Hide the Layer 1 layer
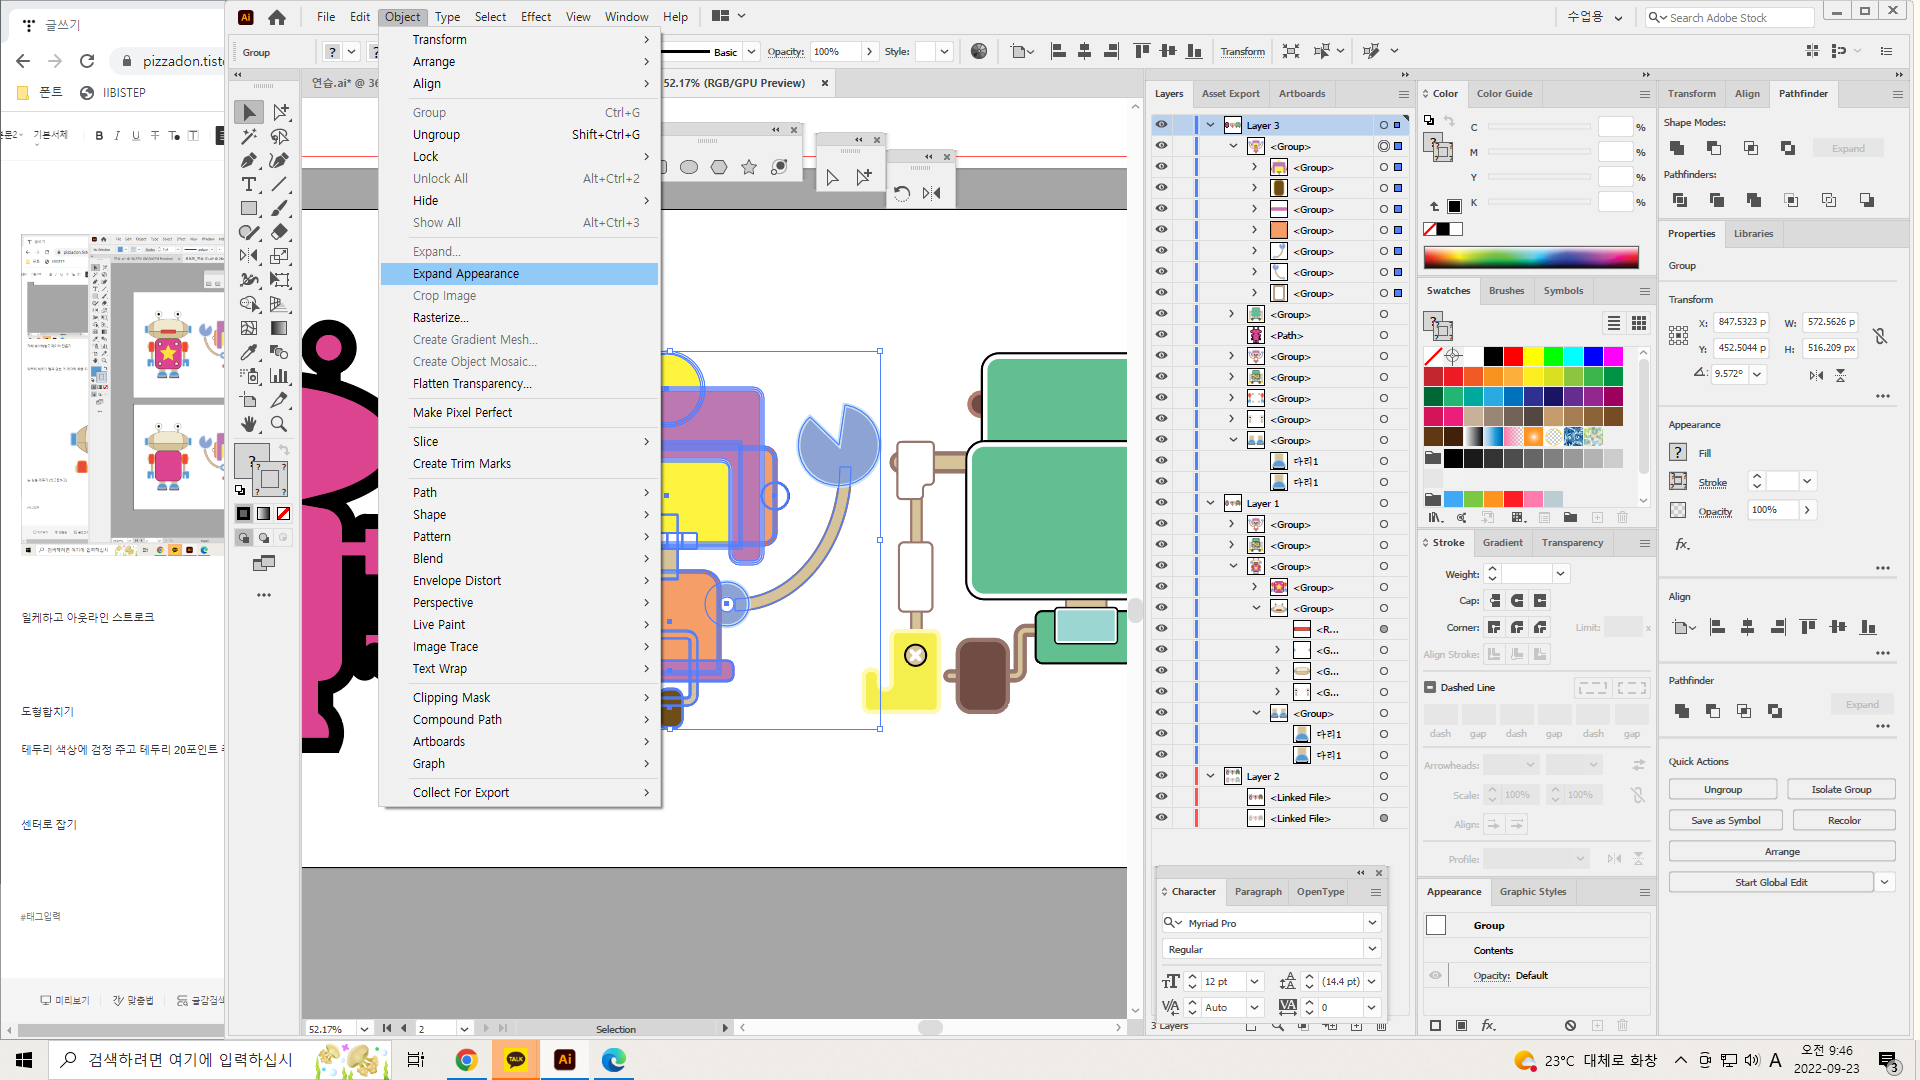 tap(1161, 503)
